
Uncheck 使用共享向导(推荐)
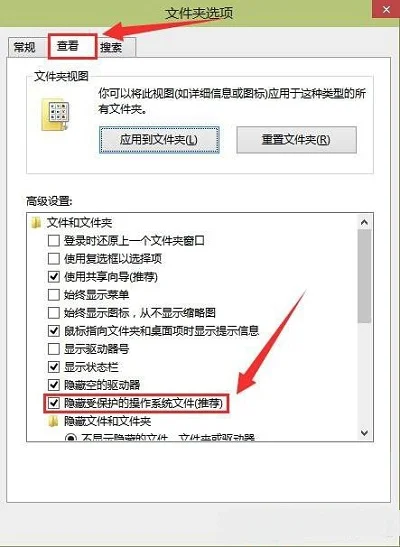(x=53, y=277)
